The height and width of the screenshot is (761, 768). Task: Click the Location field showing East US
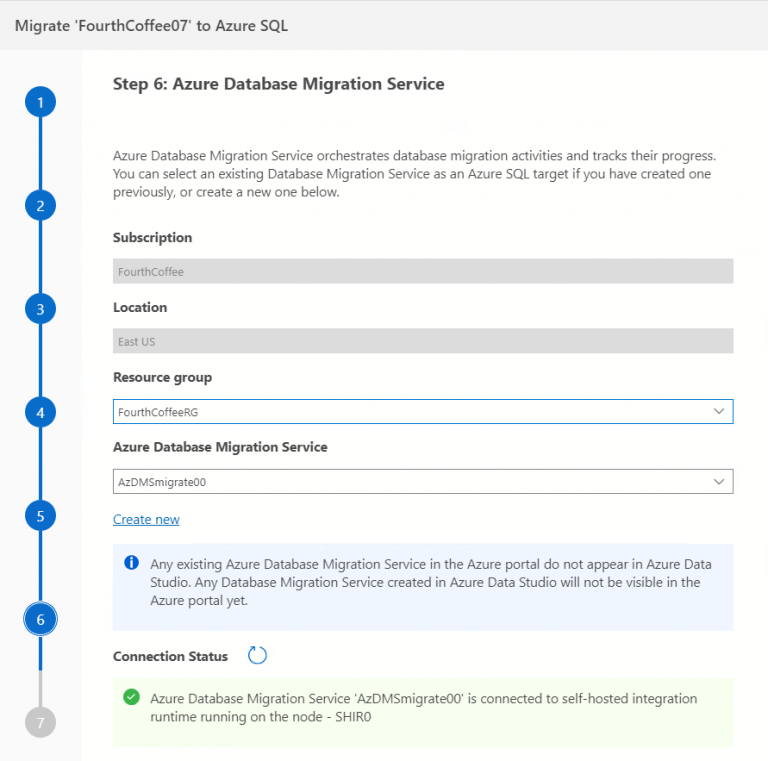pyautogui.click(x=422, y=341)
